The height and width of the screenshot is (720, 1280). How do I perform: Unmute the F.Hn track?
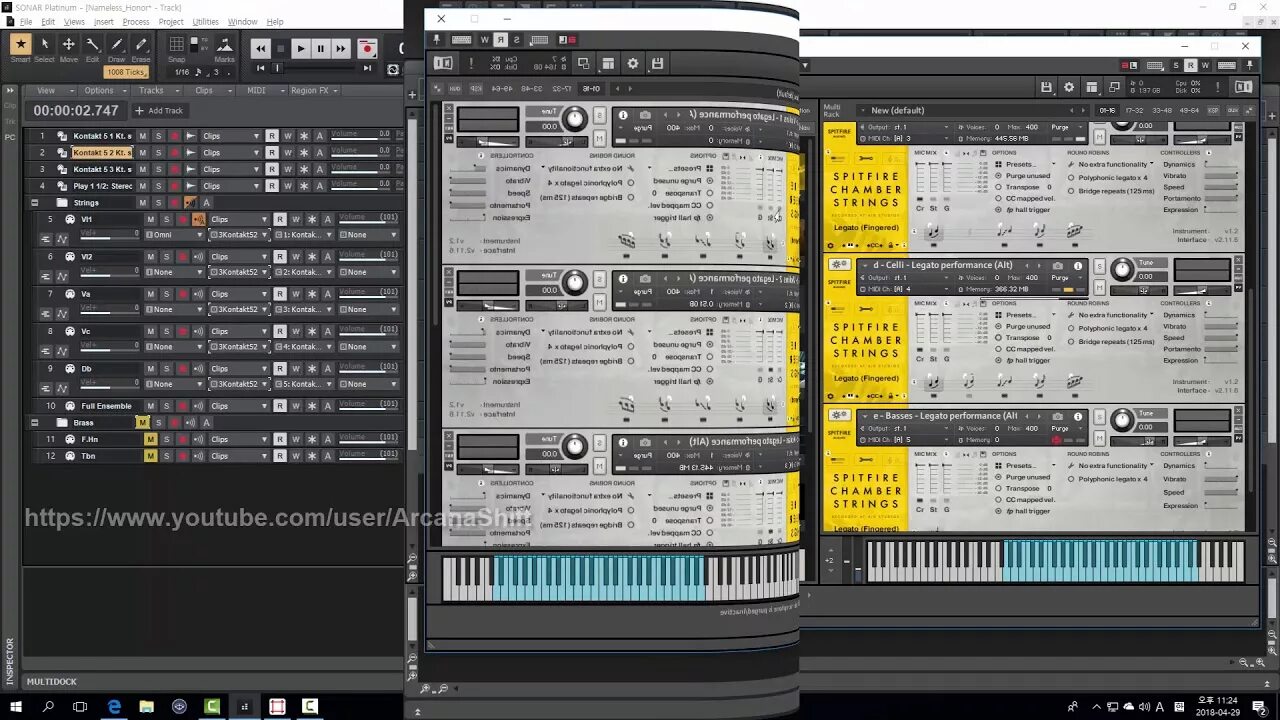150,439
